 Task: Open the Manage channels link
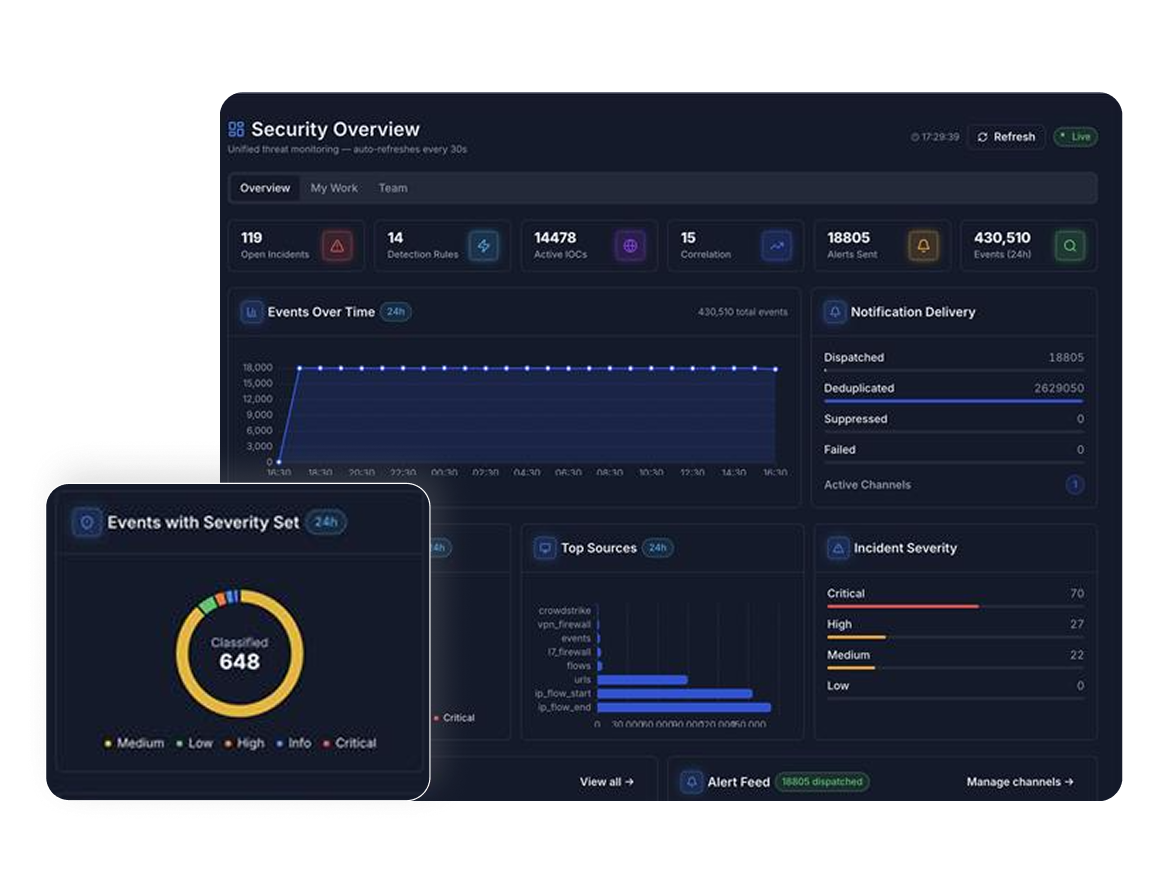point(1020,782)
